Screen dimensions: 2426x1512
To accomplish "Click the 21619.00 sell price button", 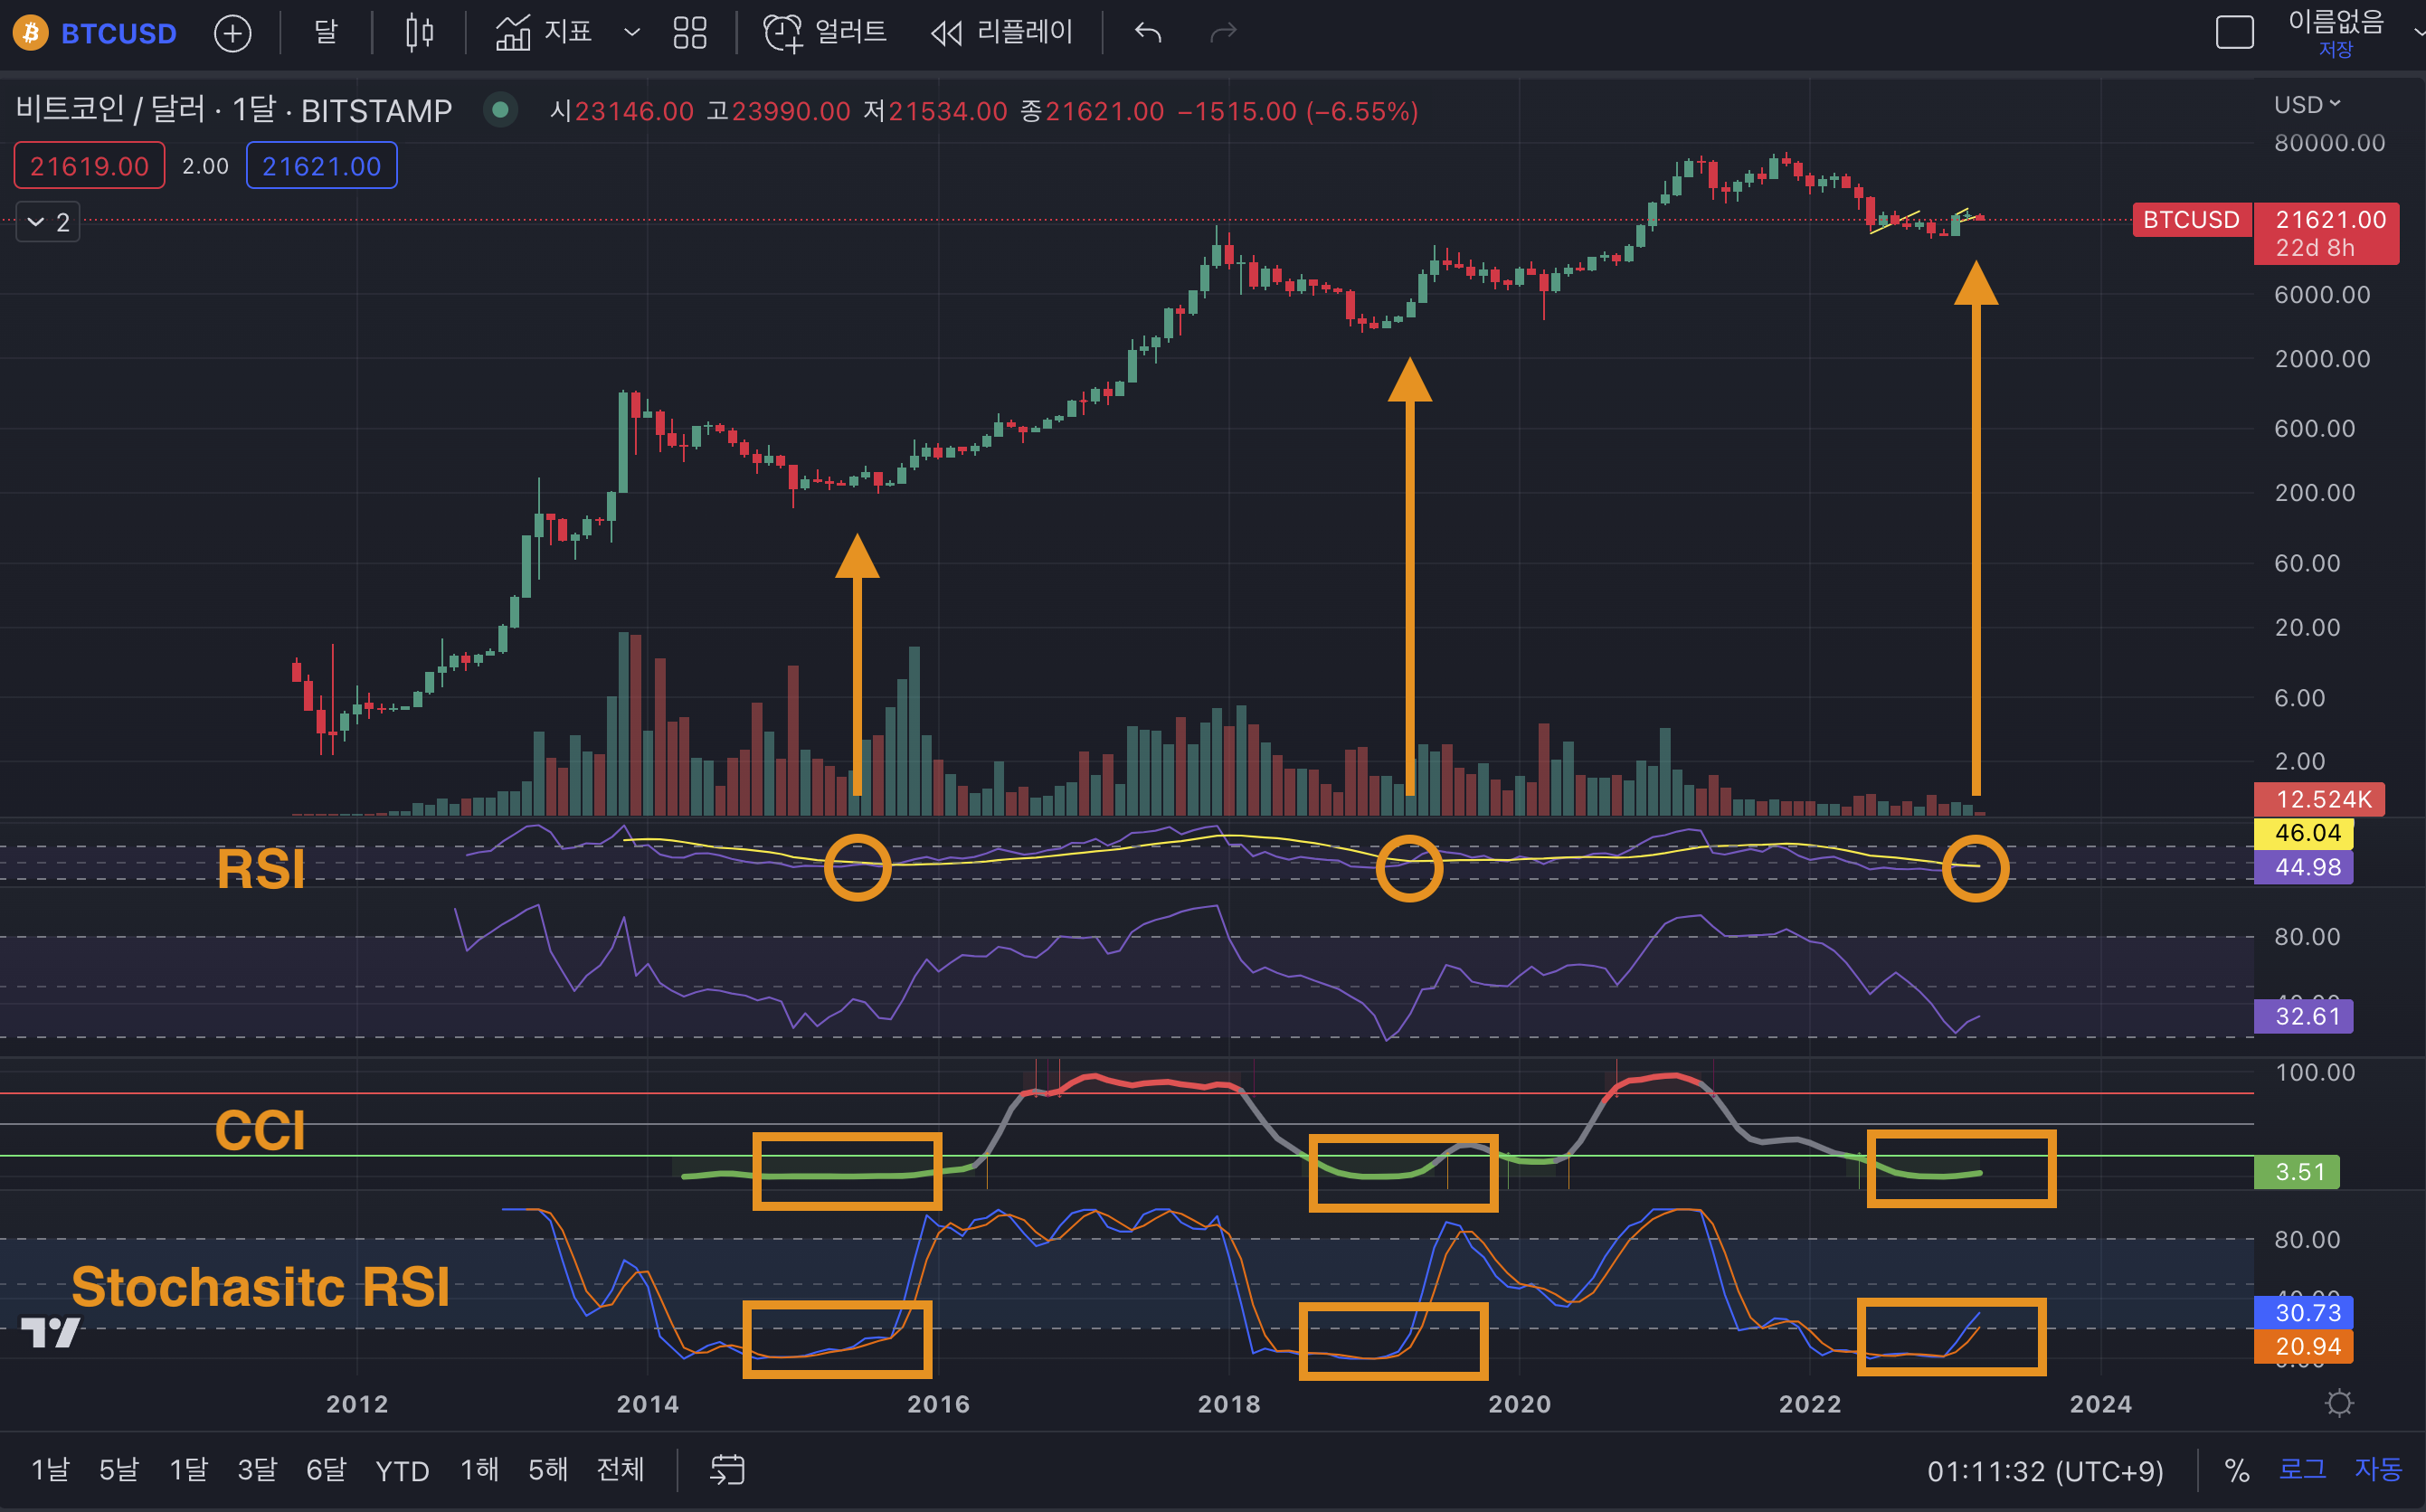I will 89,166.
